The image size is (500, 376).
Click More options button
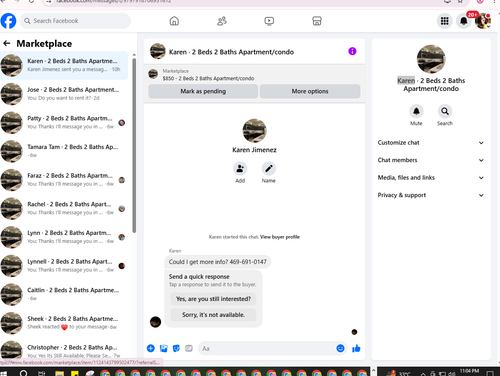(310, 91)
